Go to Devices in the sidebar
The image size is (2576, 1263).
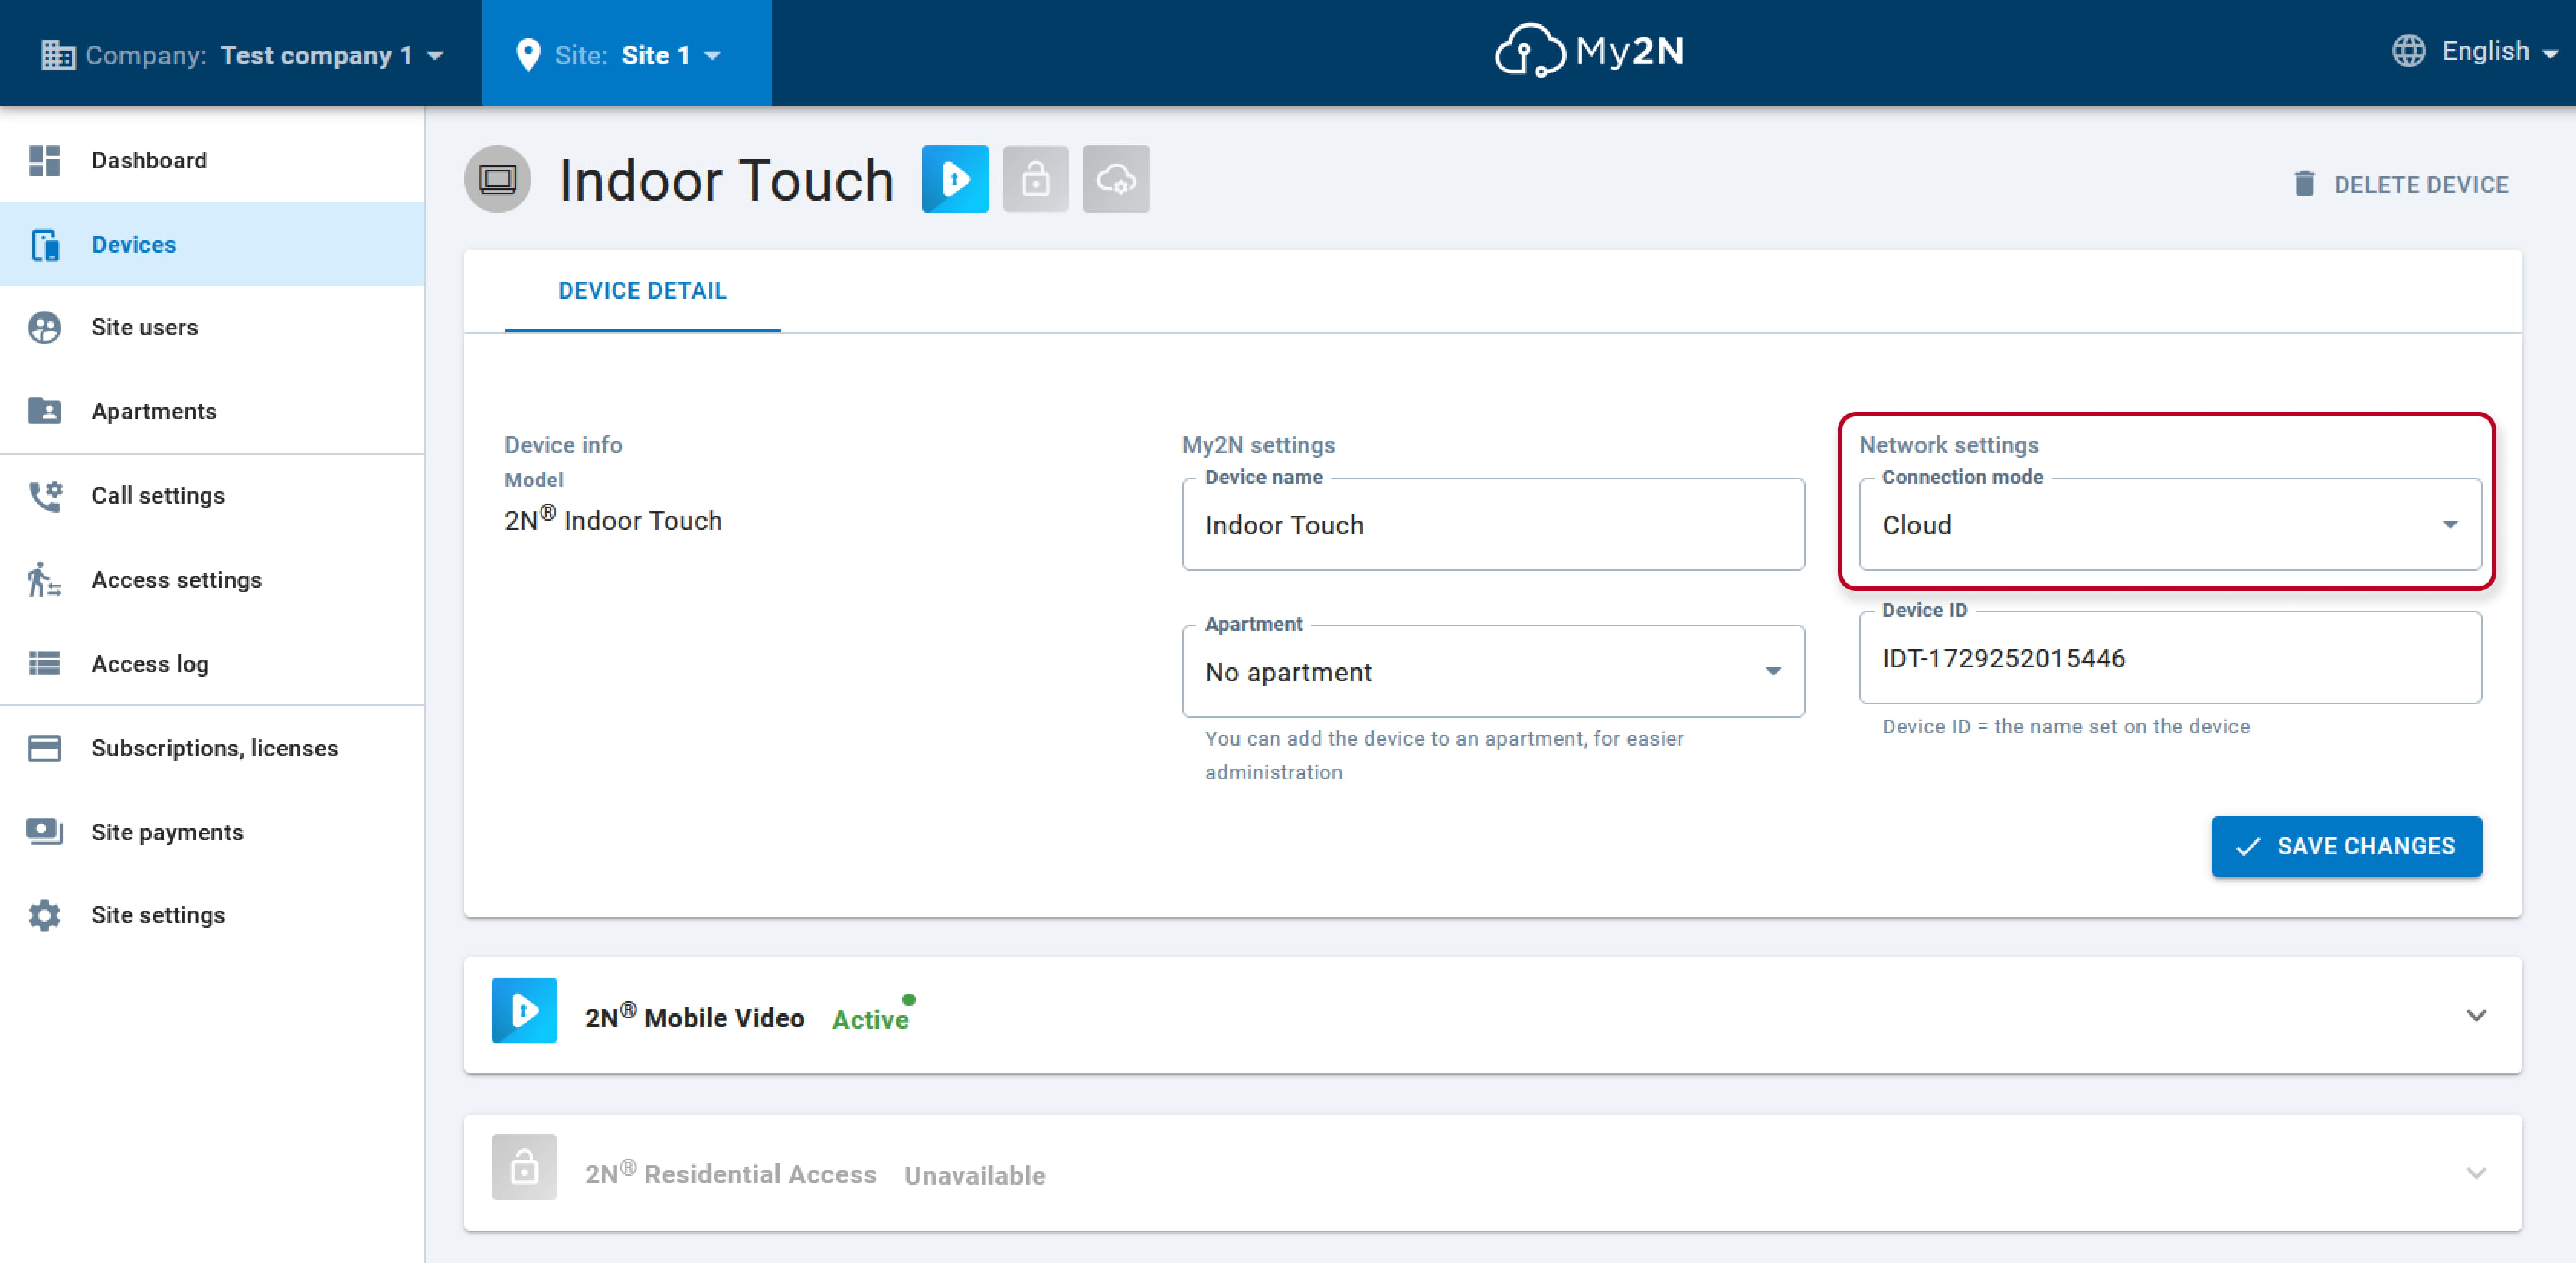[212, 244]
